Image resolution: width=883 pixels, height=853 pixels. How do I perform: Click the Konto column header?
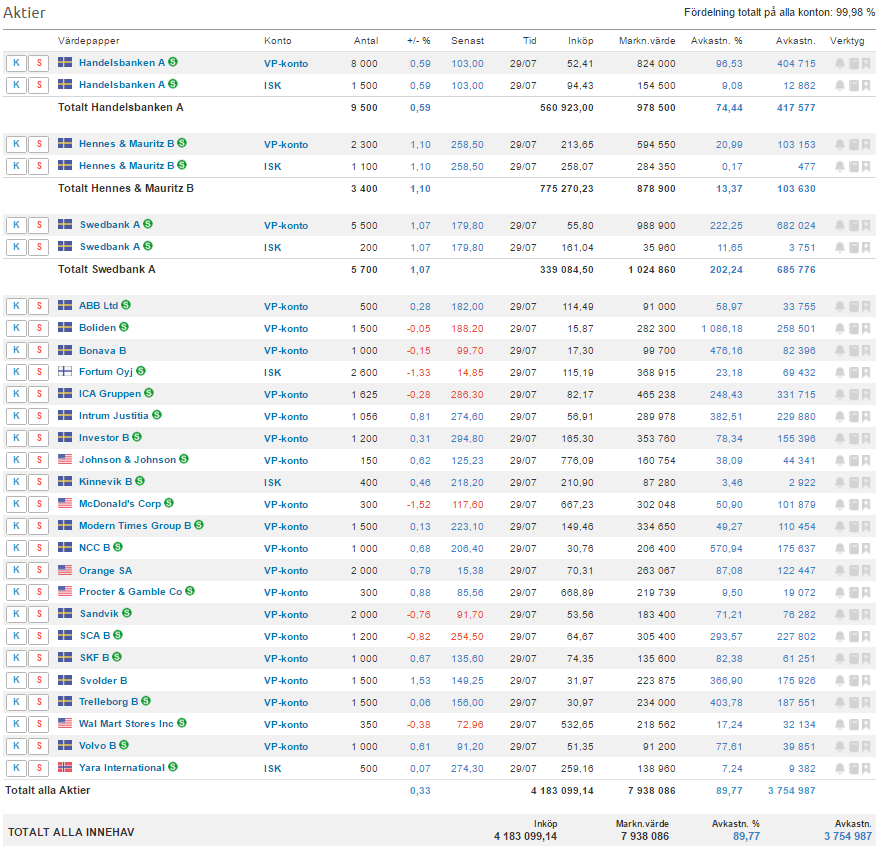(278, 41)
